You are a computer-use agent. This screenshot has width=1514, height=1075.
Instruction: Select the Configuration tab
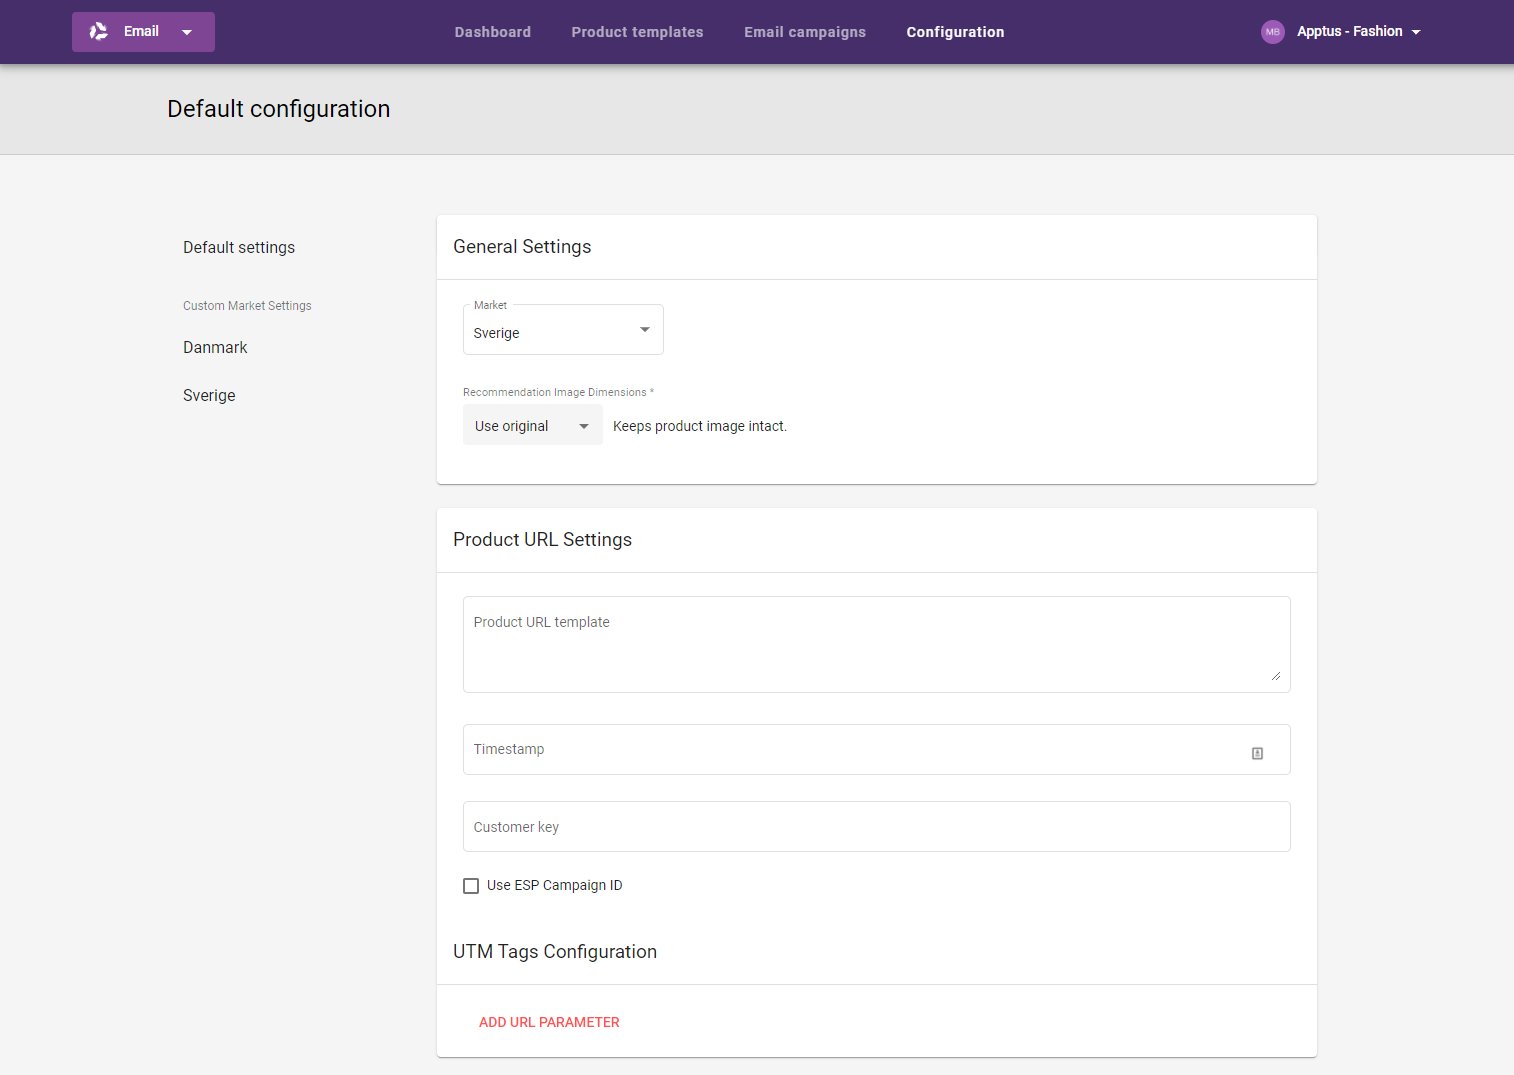tap(955, 32)
